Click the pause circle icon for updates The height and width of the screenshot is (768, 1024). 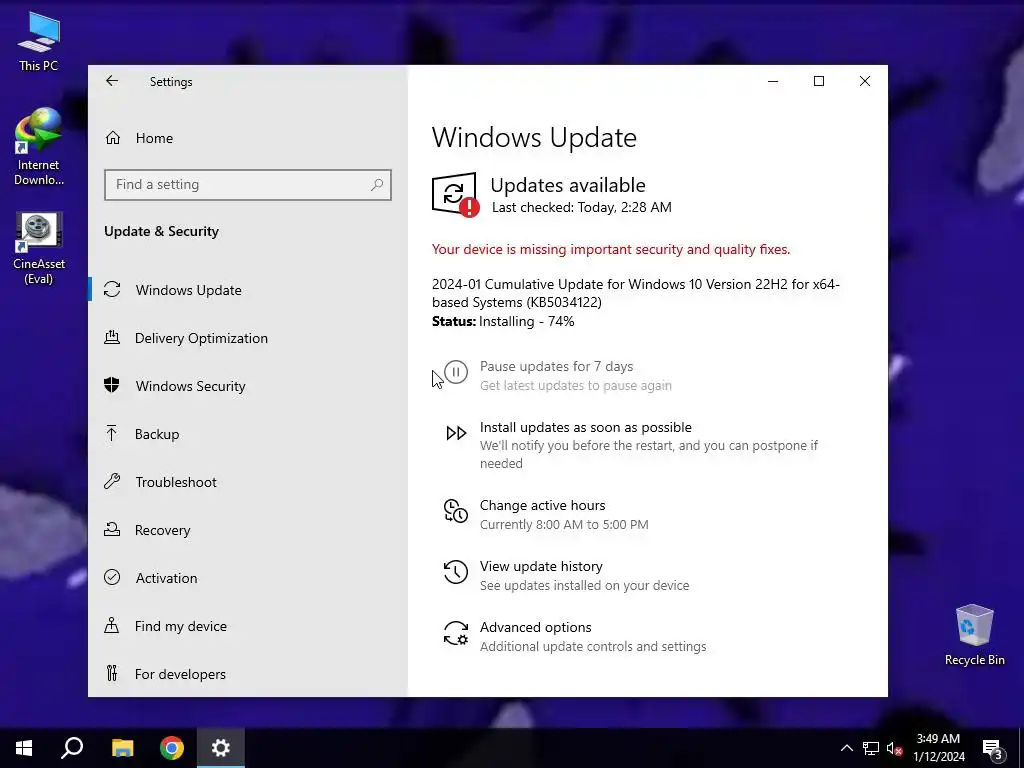pyautogui.click(x=456, y=373)
